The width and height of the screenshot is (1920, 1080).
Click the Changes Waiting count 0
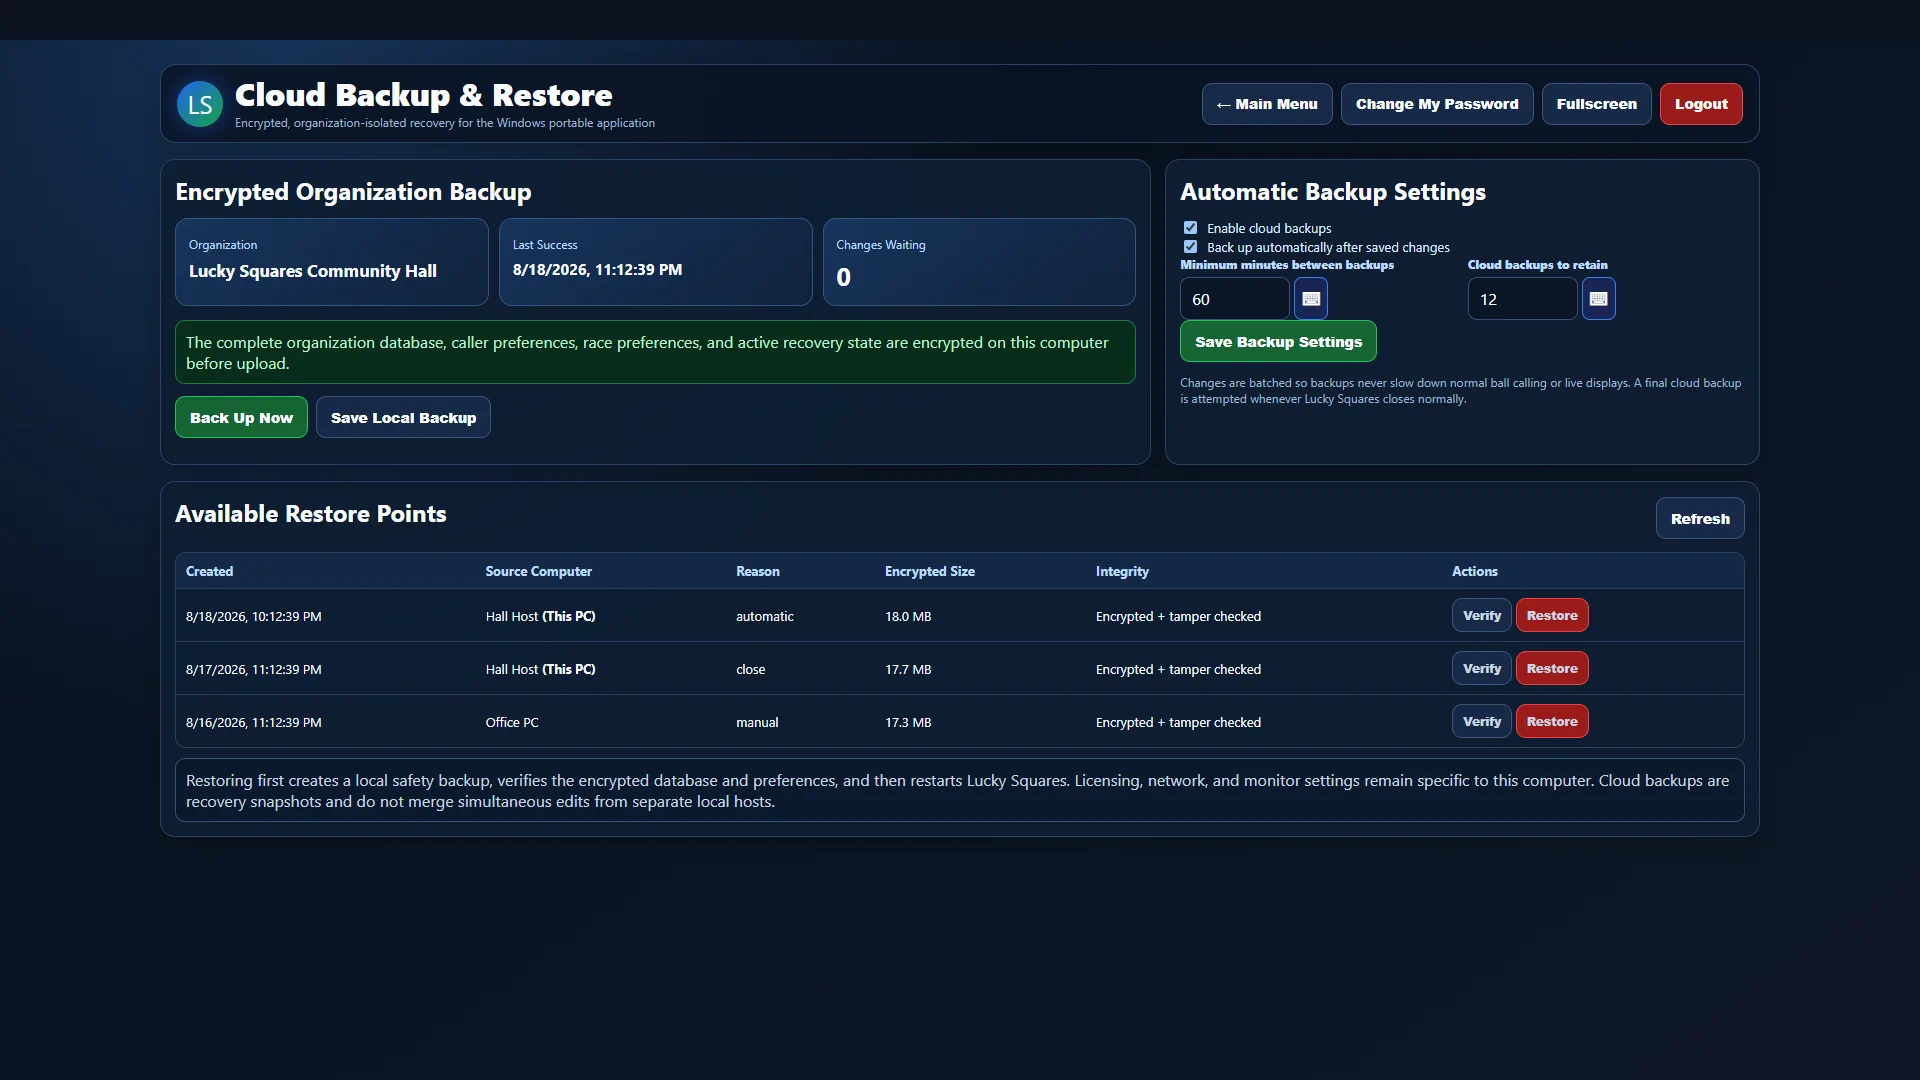843,277
